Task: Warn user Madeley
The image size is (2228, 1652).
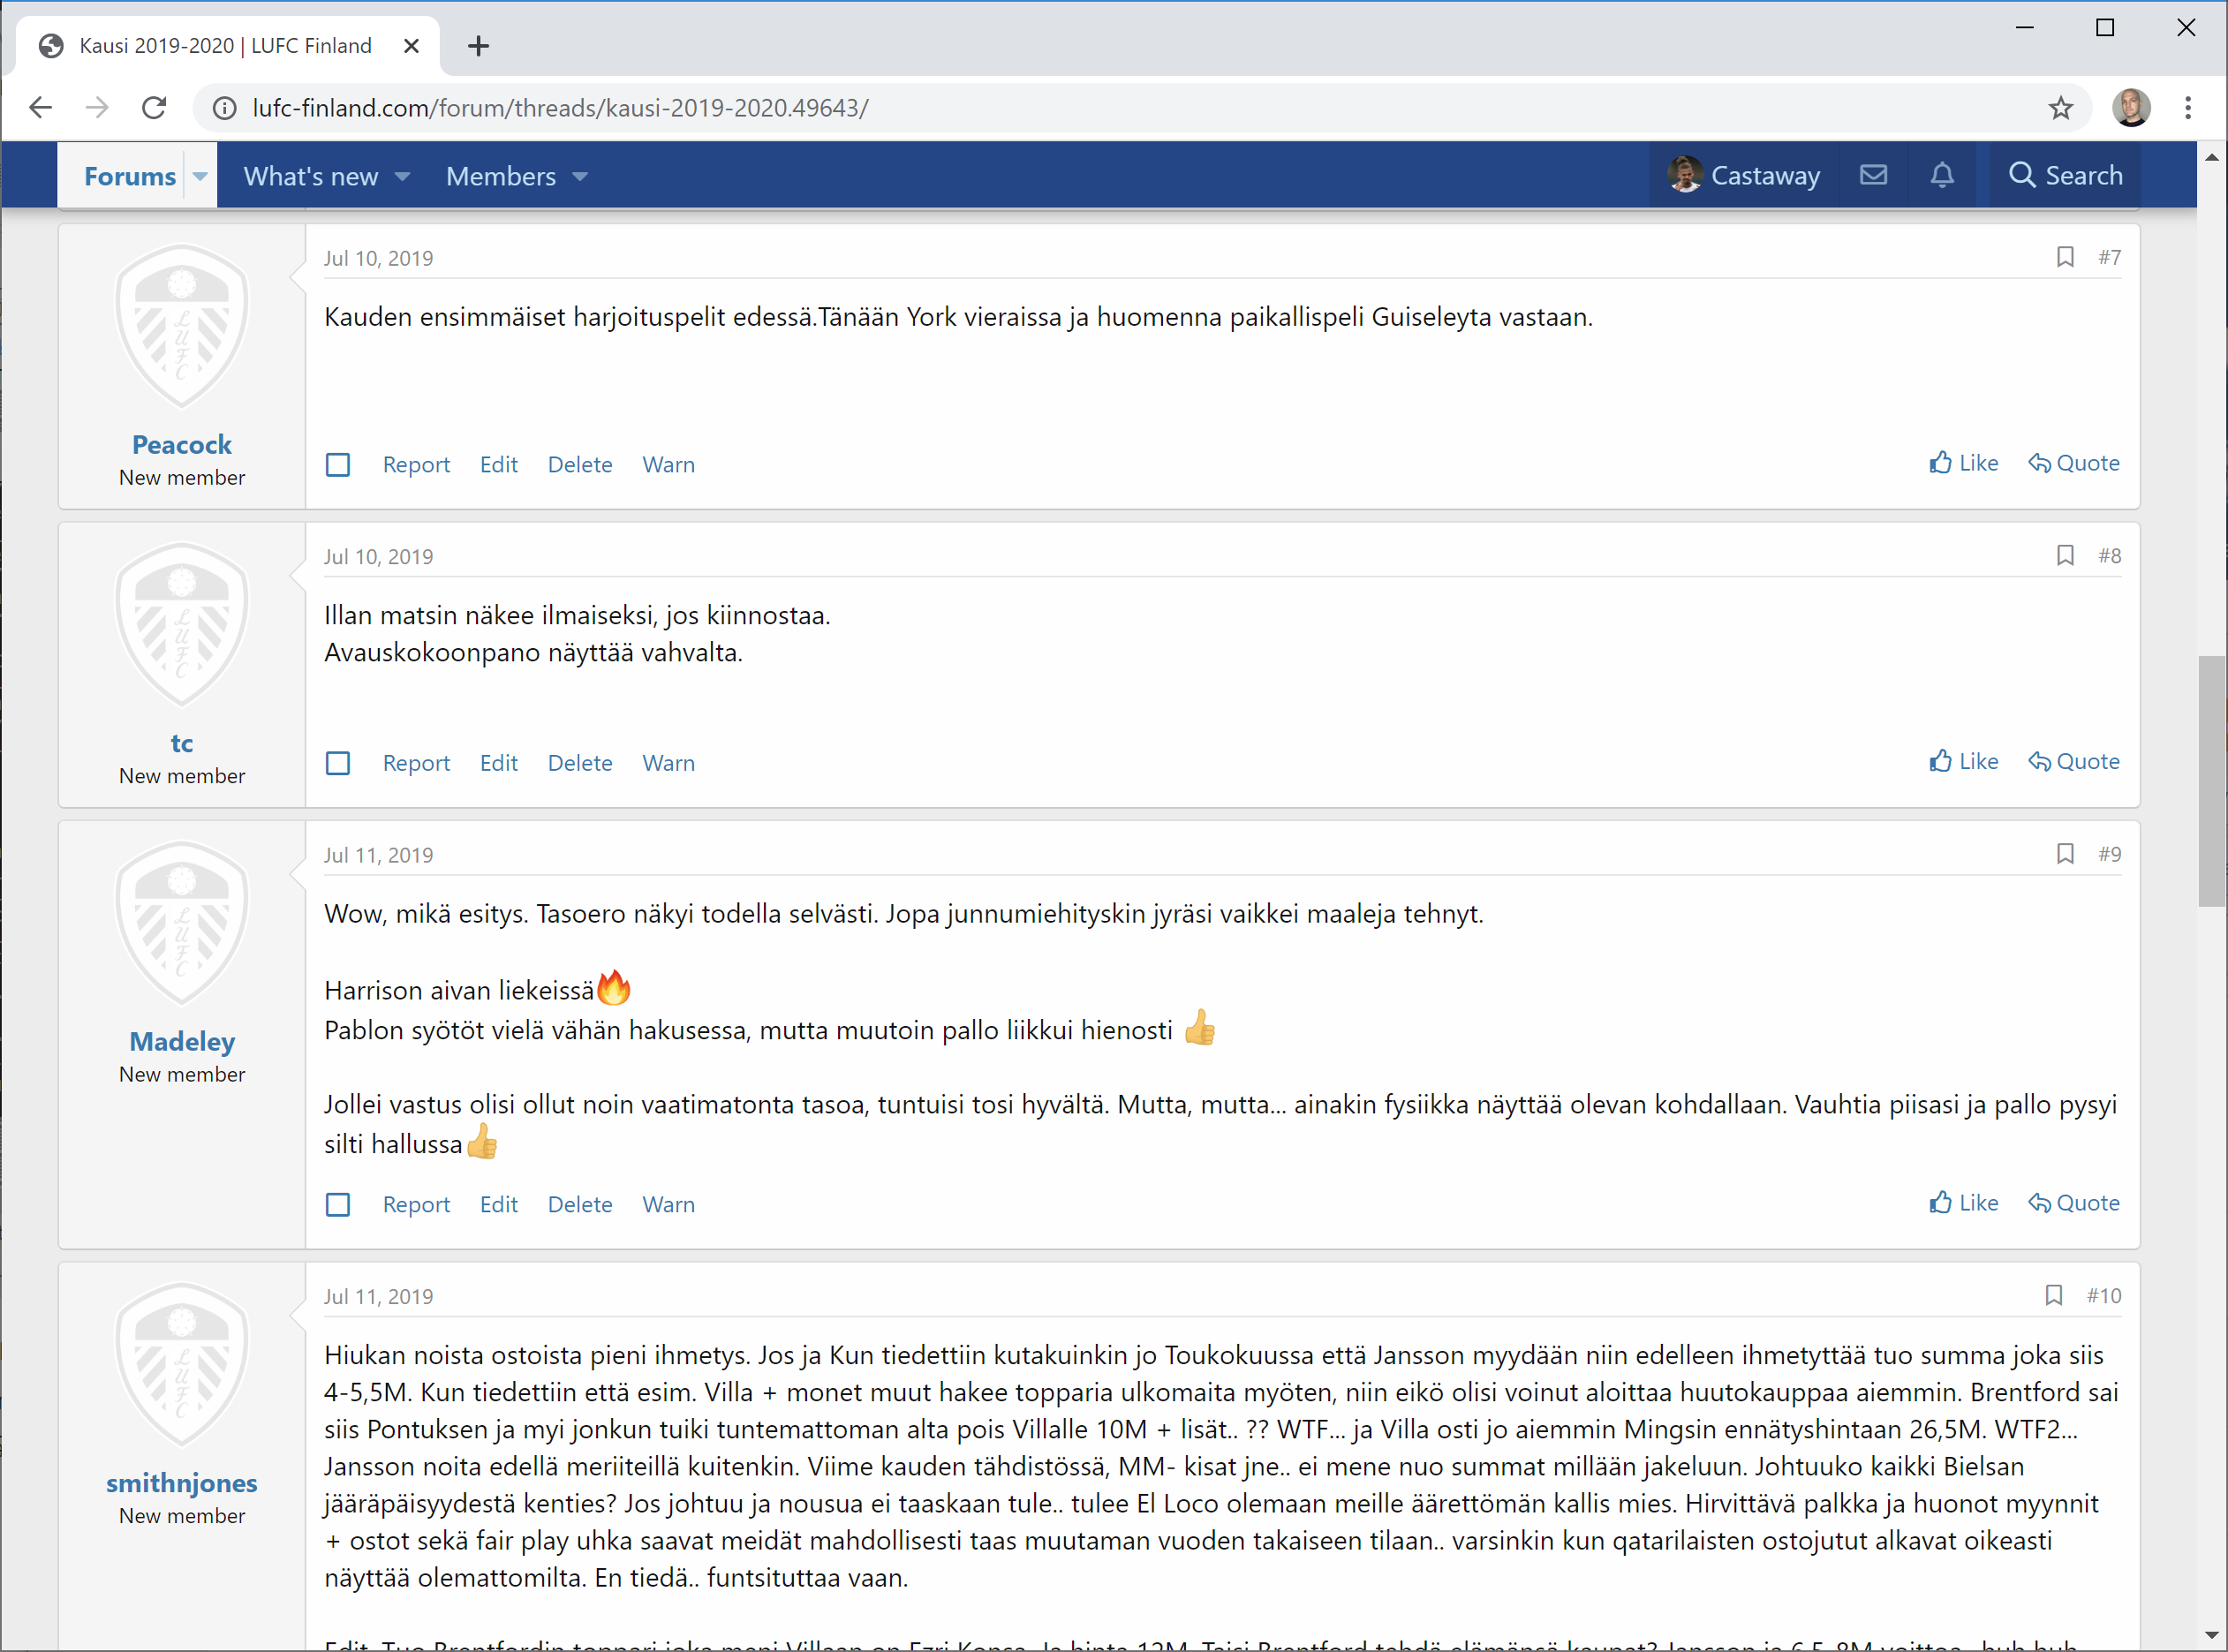Action: (668, 1204)
